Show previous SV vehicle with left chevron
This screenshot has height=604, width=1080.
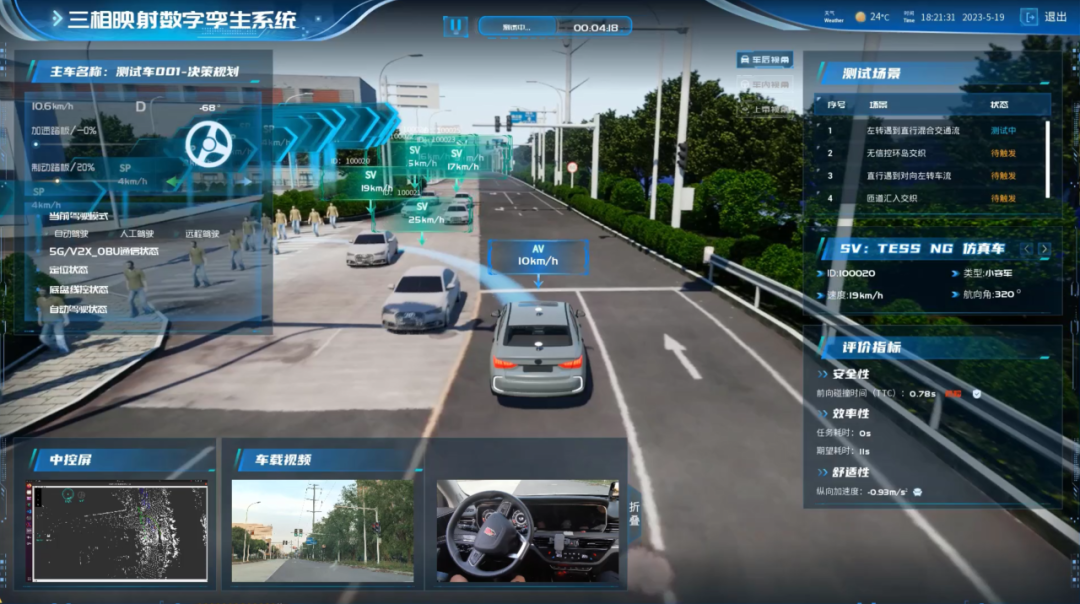(x=1027, y=249)
